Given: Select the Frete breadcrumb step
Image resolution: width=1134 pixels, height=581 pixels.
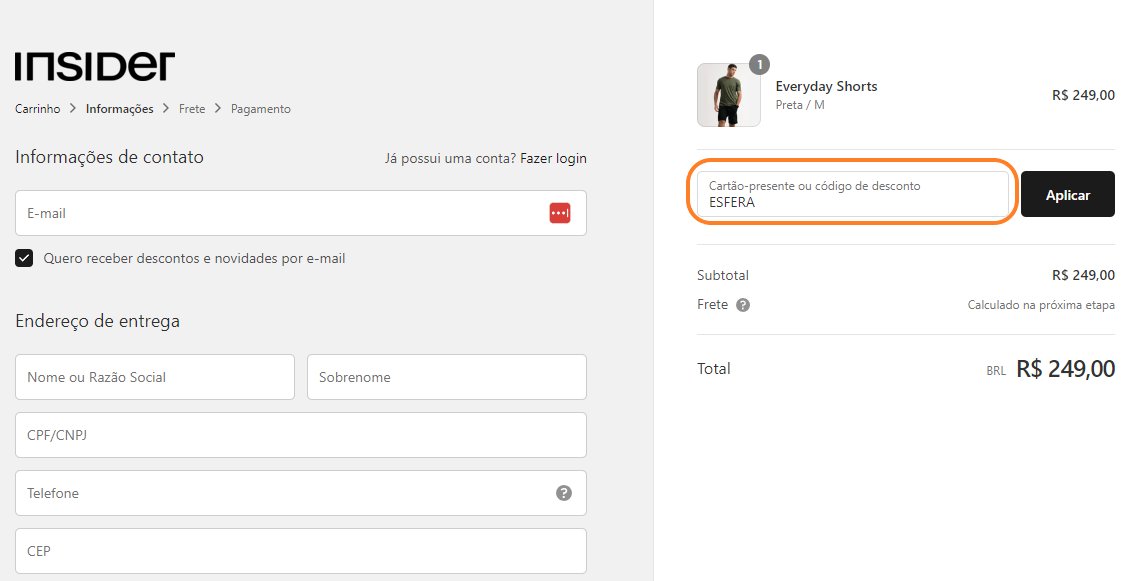Looking at the screenshot, I should [x=192, y=109].
